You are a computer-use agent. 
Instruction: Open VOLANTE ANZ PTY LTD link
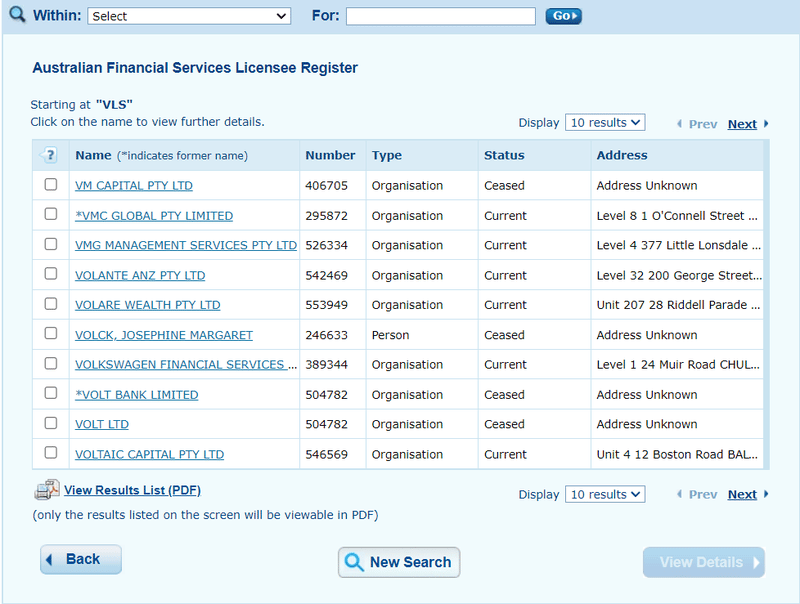tap(140, 275)
